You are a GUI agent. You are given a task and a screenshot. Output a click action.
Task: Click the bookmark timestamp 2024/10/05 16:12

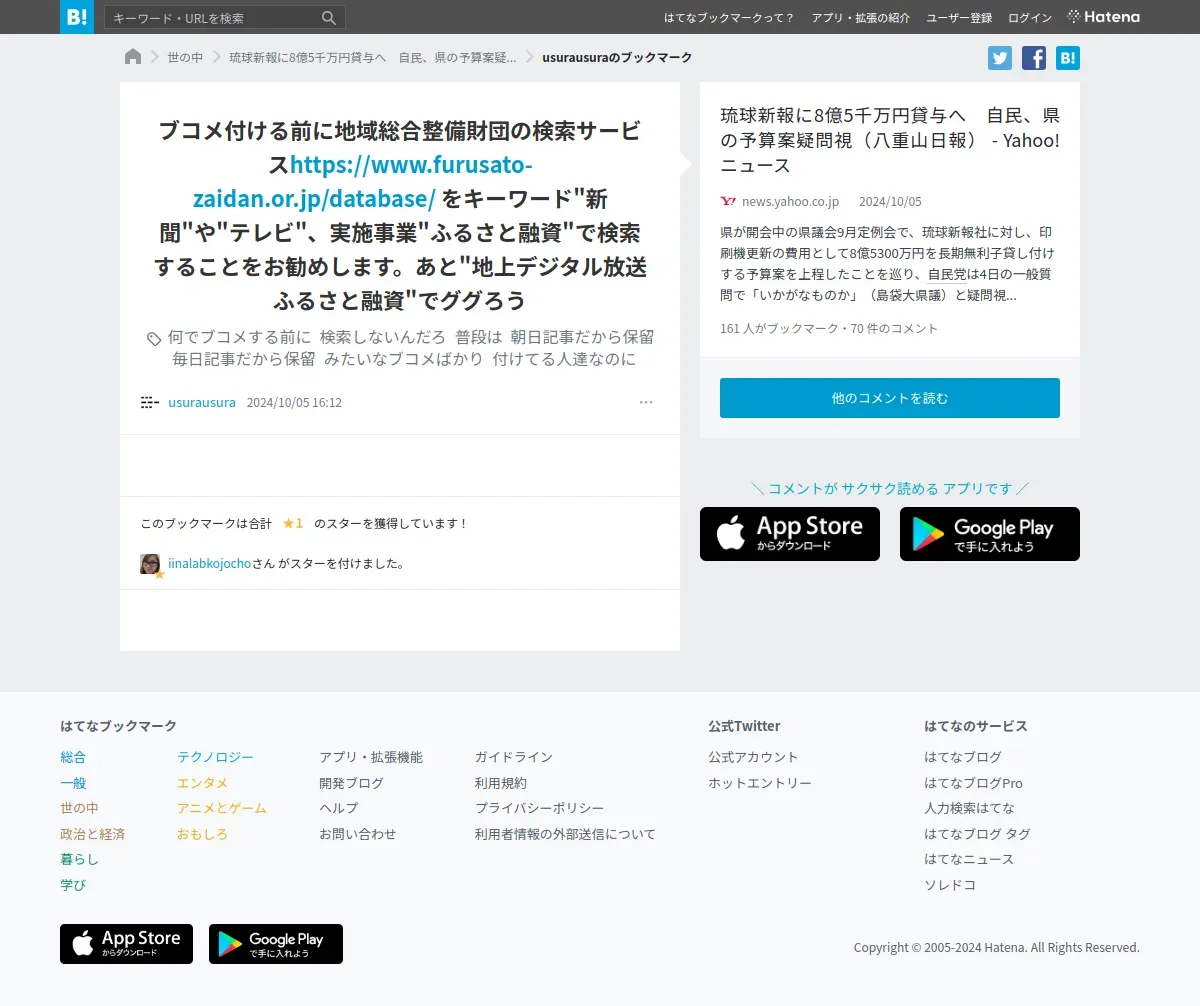coord(294,403)
